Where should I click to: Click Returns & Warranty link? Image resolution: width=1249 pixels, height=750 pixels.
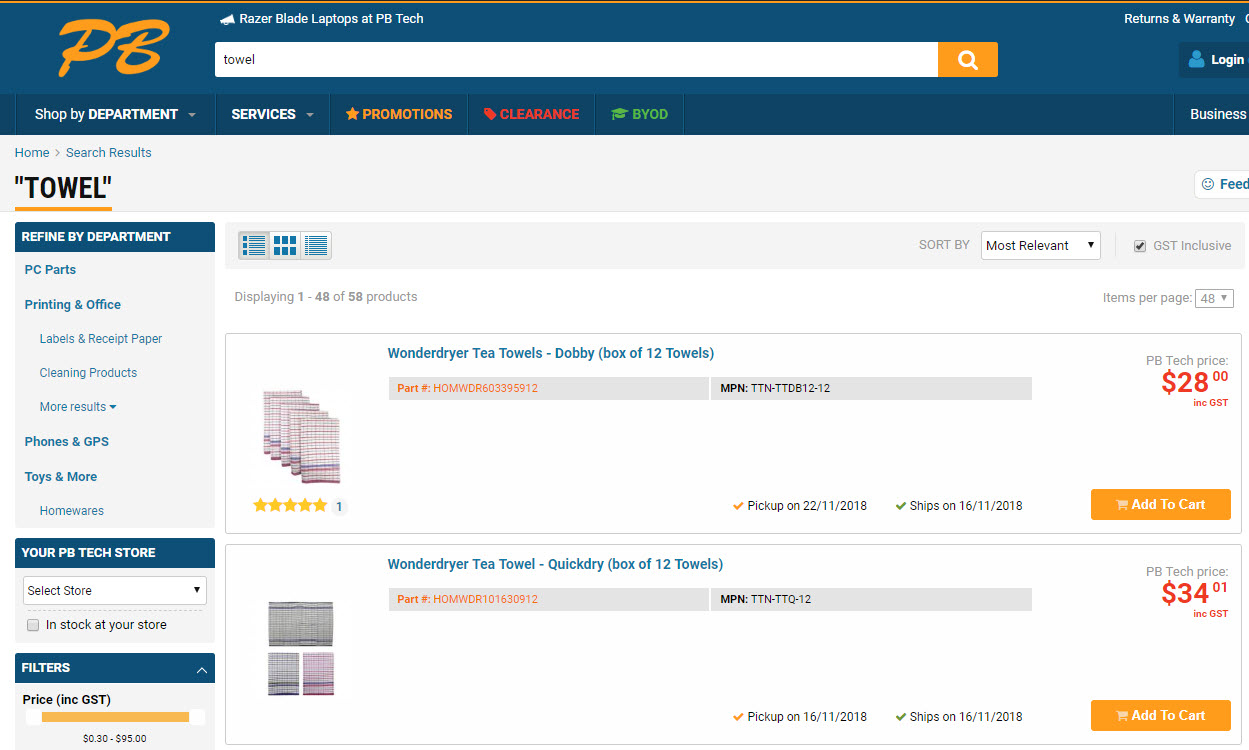click(1179, 19)
